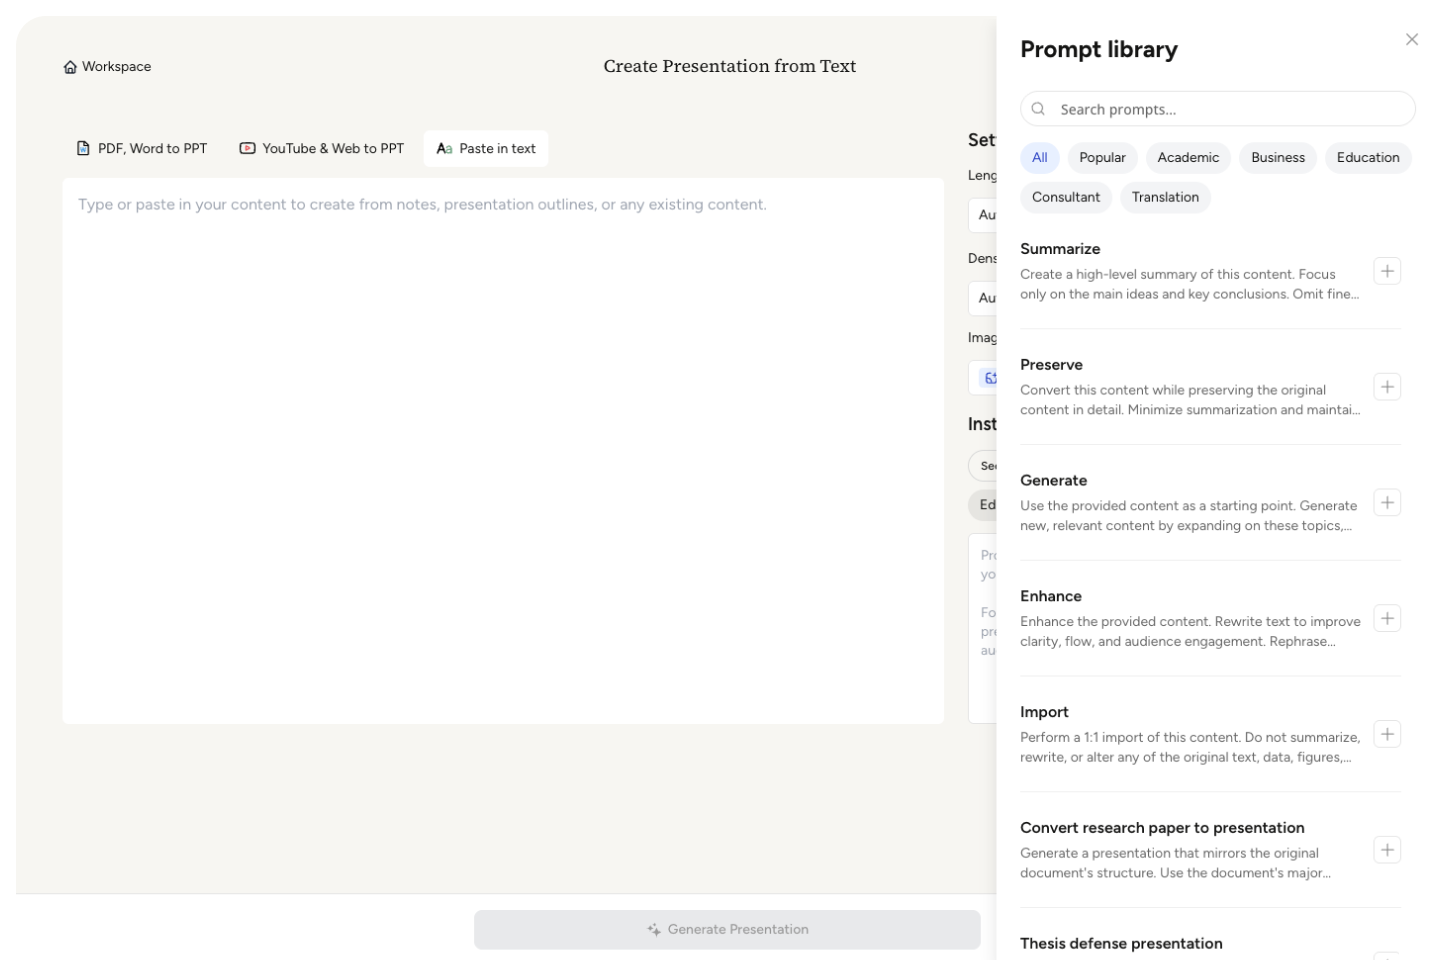Viewport: 1440px width, 960px height.
Task: Add the Enhance prompt using plus icon
Action: (1387, 619)
